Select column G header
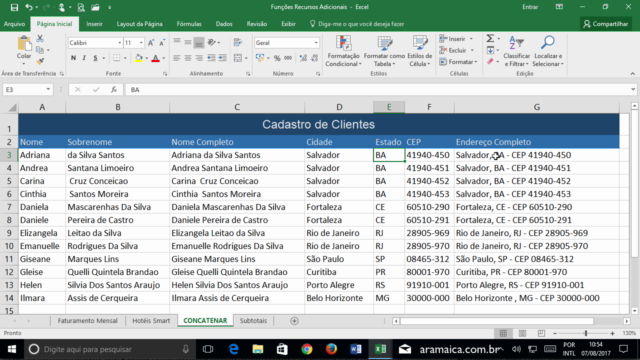This screenshot has width=640, height=360. tap(537, 107)
